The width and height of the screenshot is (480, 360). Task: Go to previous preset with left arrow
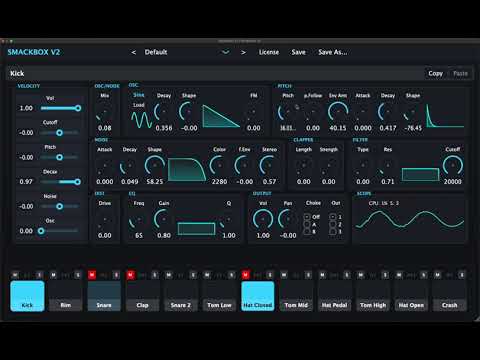tap(134, 52)
